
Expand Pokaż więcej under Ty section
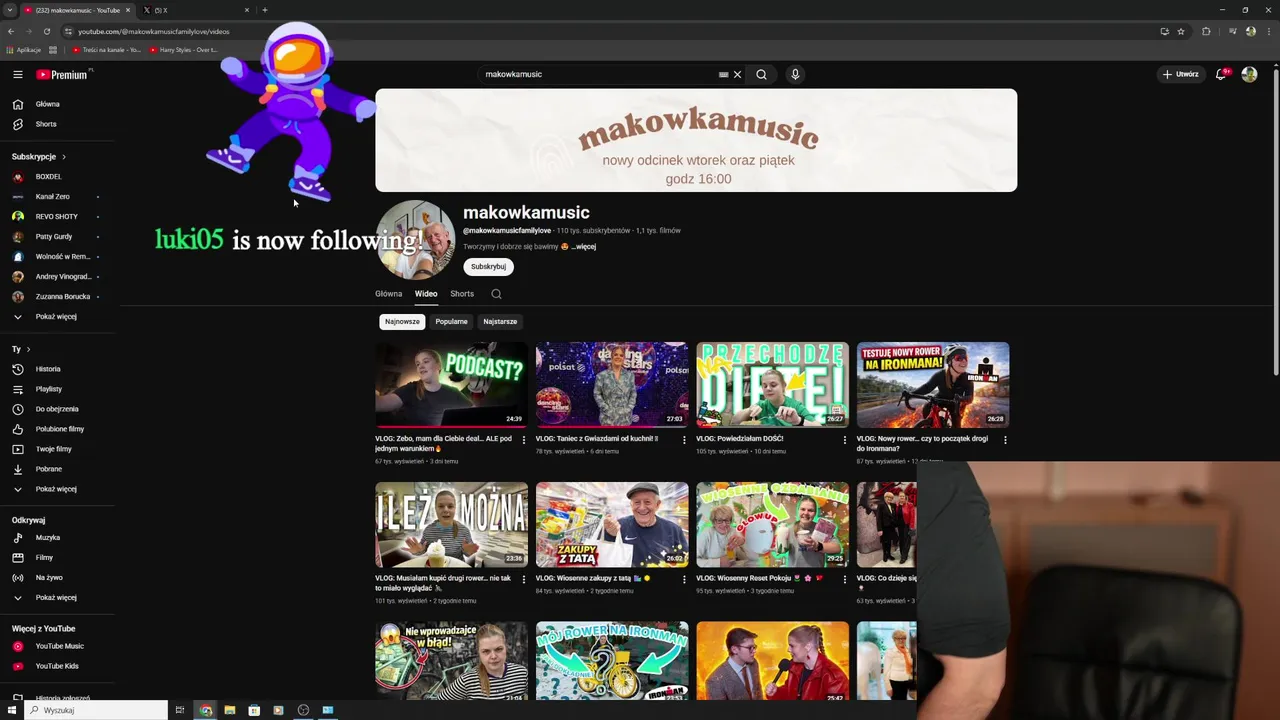point(56,489)
